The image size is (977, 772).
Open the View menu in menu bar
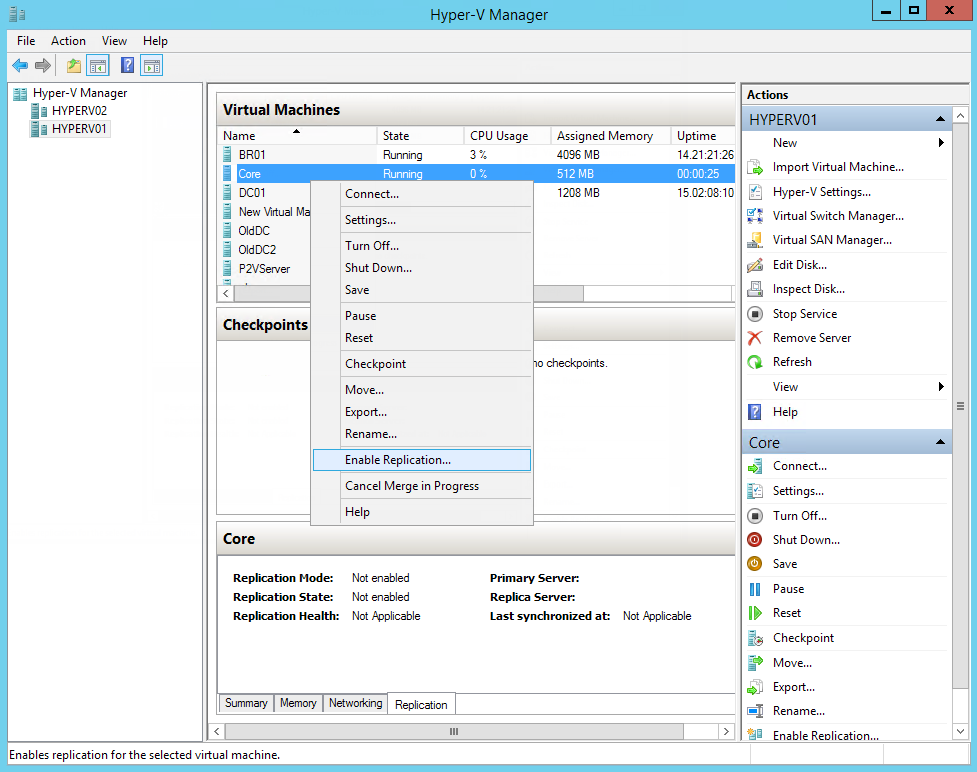click(114, 41)
